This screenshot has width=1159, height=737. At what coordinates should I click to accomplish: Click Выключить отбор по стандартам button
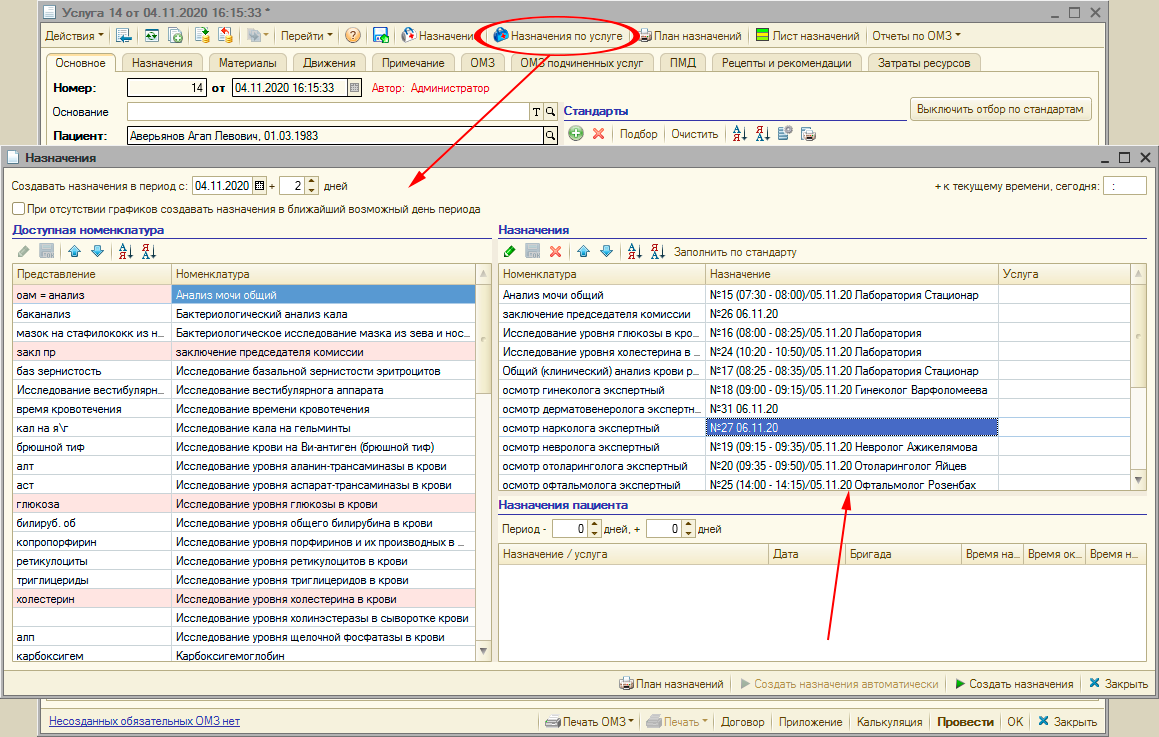999,109
